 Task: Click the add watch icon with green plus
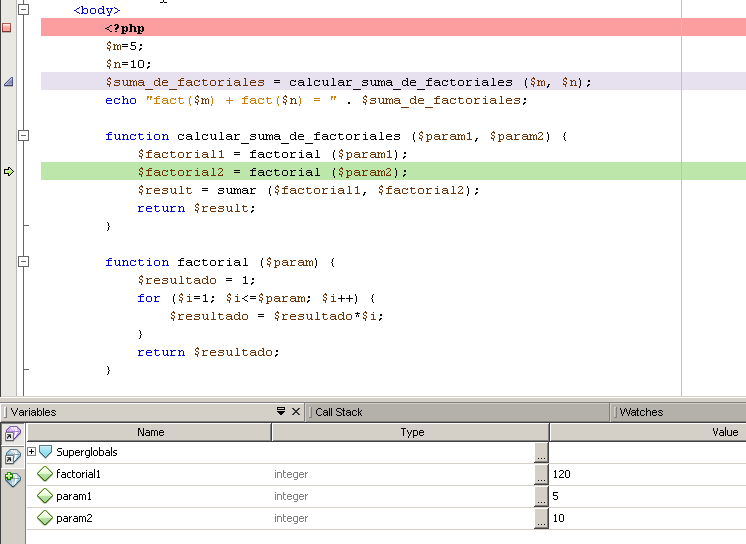(13, 479)
